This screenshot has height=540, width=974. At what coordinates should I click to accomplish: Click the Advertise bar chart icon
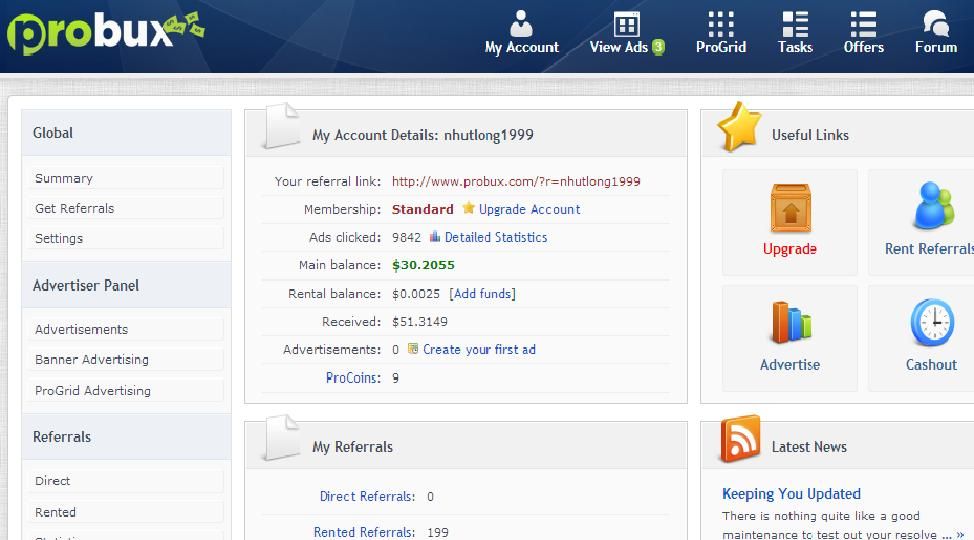(790, 324)
